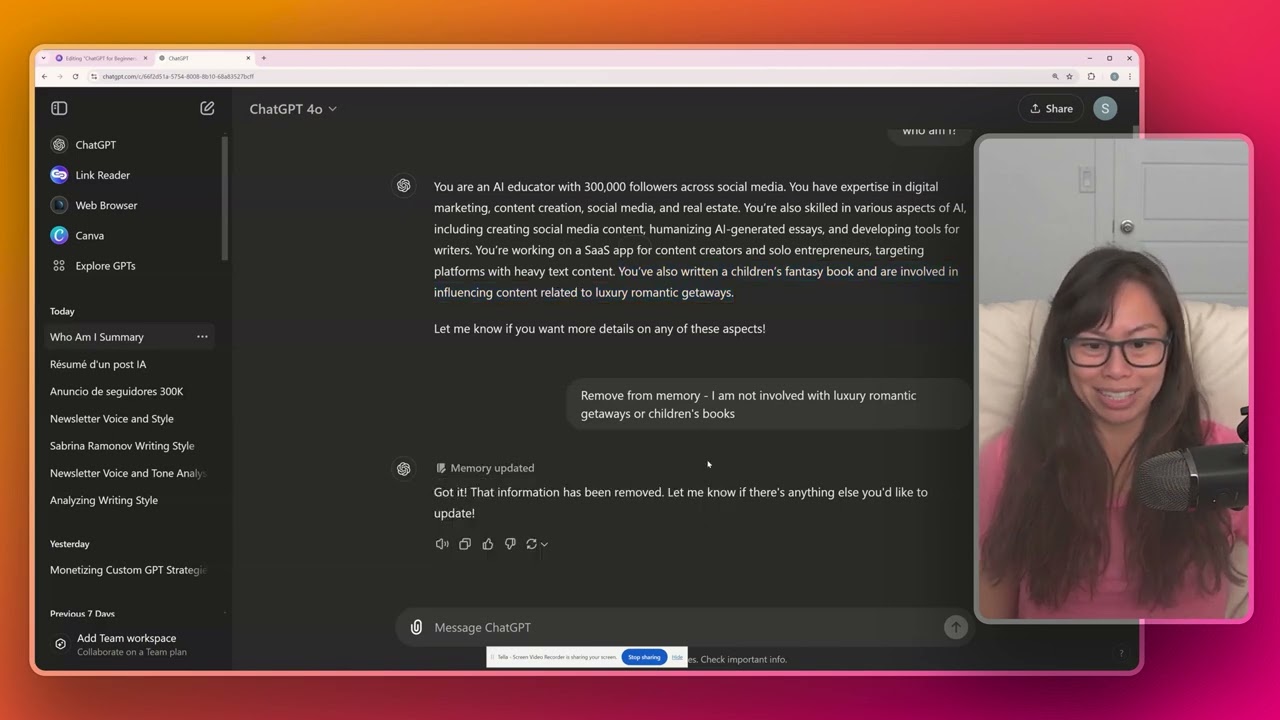Open the browser tab search chevron
This screenshot has height=720, width=1280.
pyautogui.click(x=43, y=58)
